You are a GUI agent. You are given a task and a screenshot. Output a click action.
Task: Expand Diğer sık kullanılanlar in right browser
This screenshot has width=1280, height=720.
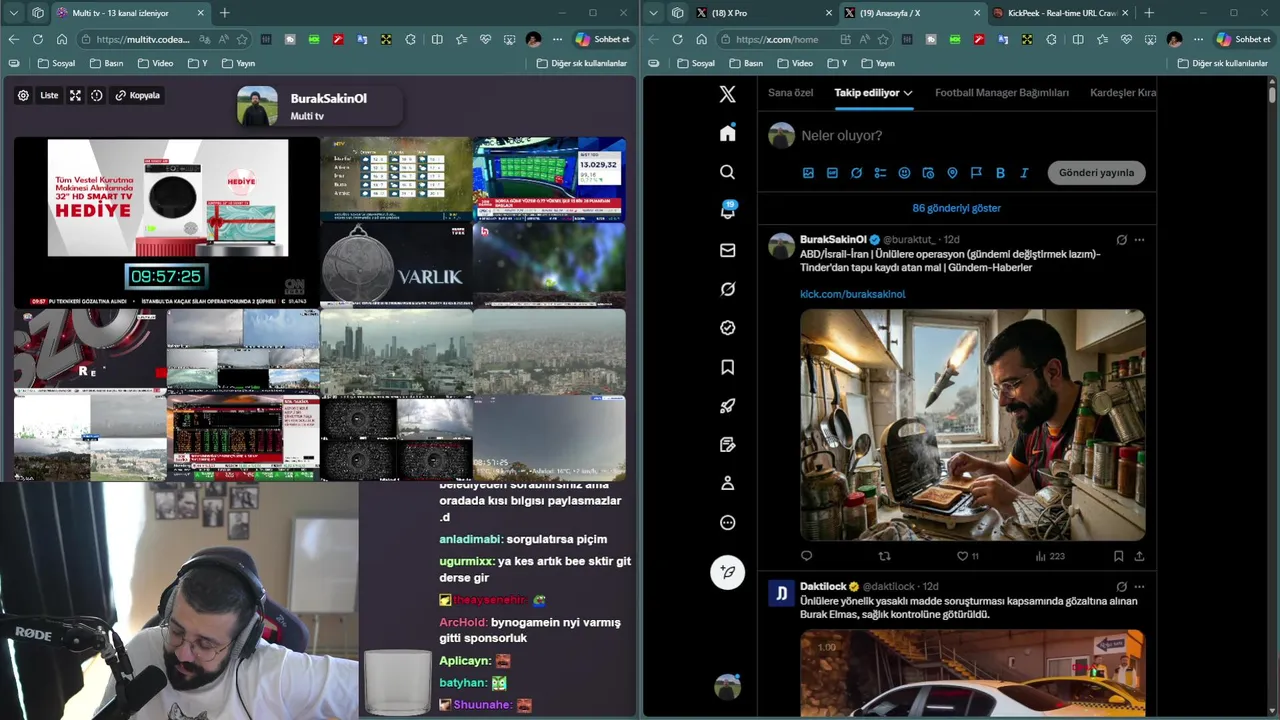coord(1222,63)
